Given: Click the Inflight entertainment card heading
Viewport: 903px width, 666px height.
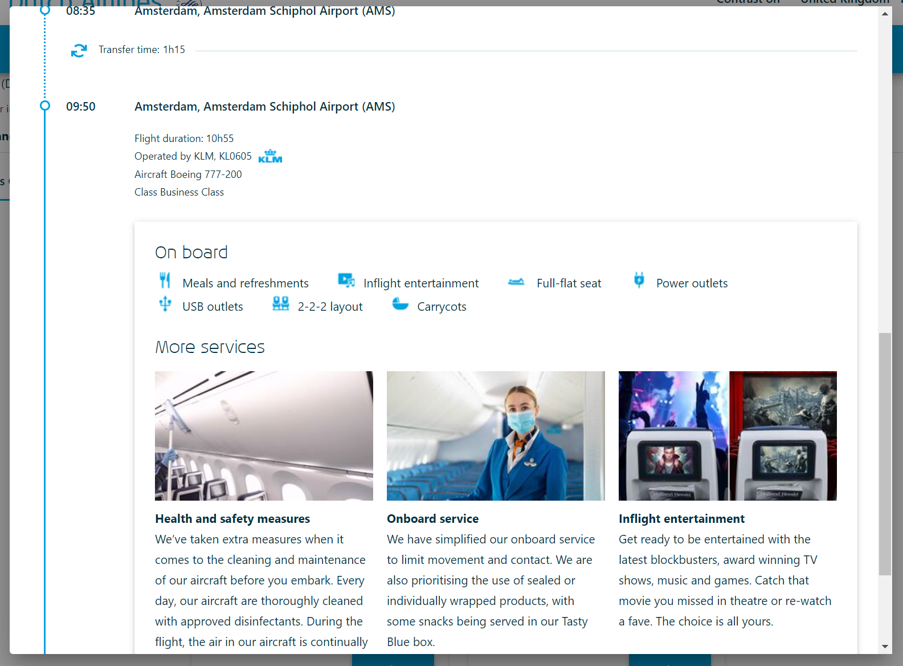Looking at the screenshot, I should pyautogui.click(x=681, y=519).
